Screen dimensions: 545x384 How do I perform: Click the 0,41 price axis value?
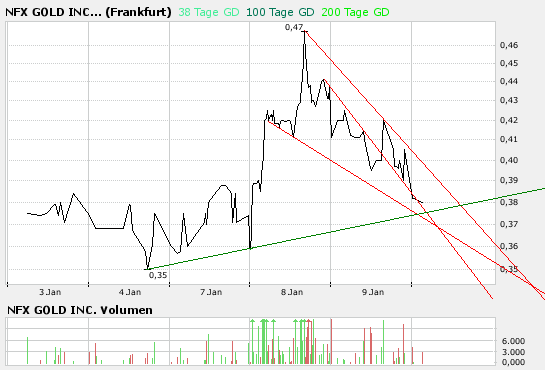point(509,139)
